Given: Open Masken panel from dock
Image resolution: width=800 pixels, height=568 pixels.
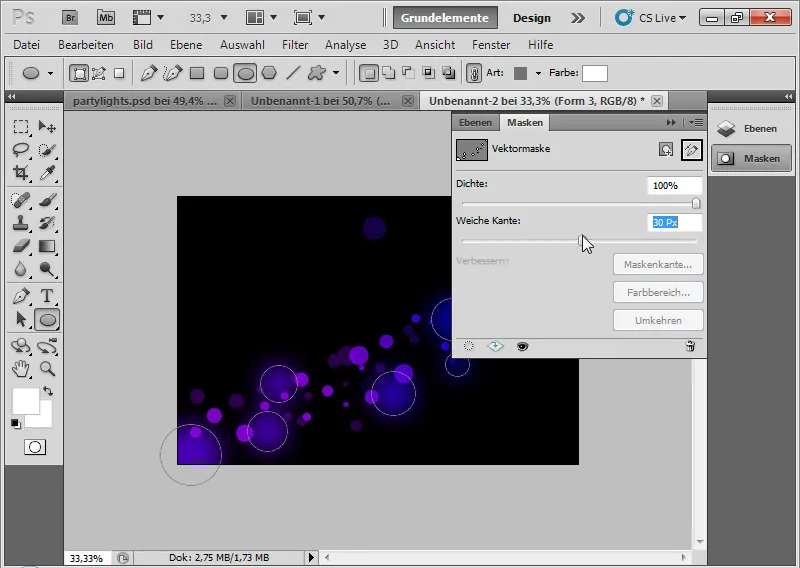Looking at the screenshot, I should (x=752, y=159).
